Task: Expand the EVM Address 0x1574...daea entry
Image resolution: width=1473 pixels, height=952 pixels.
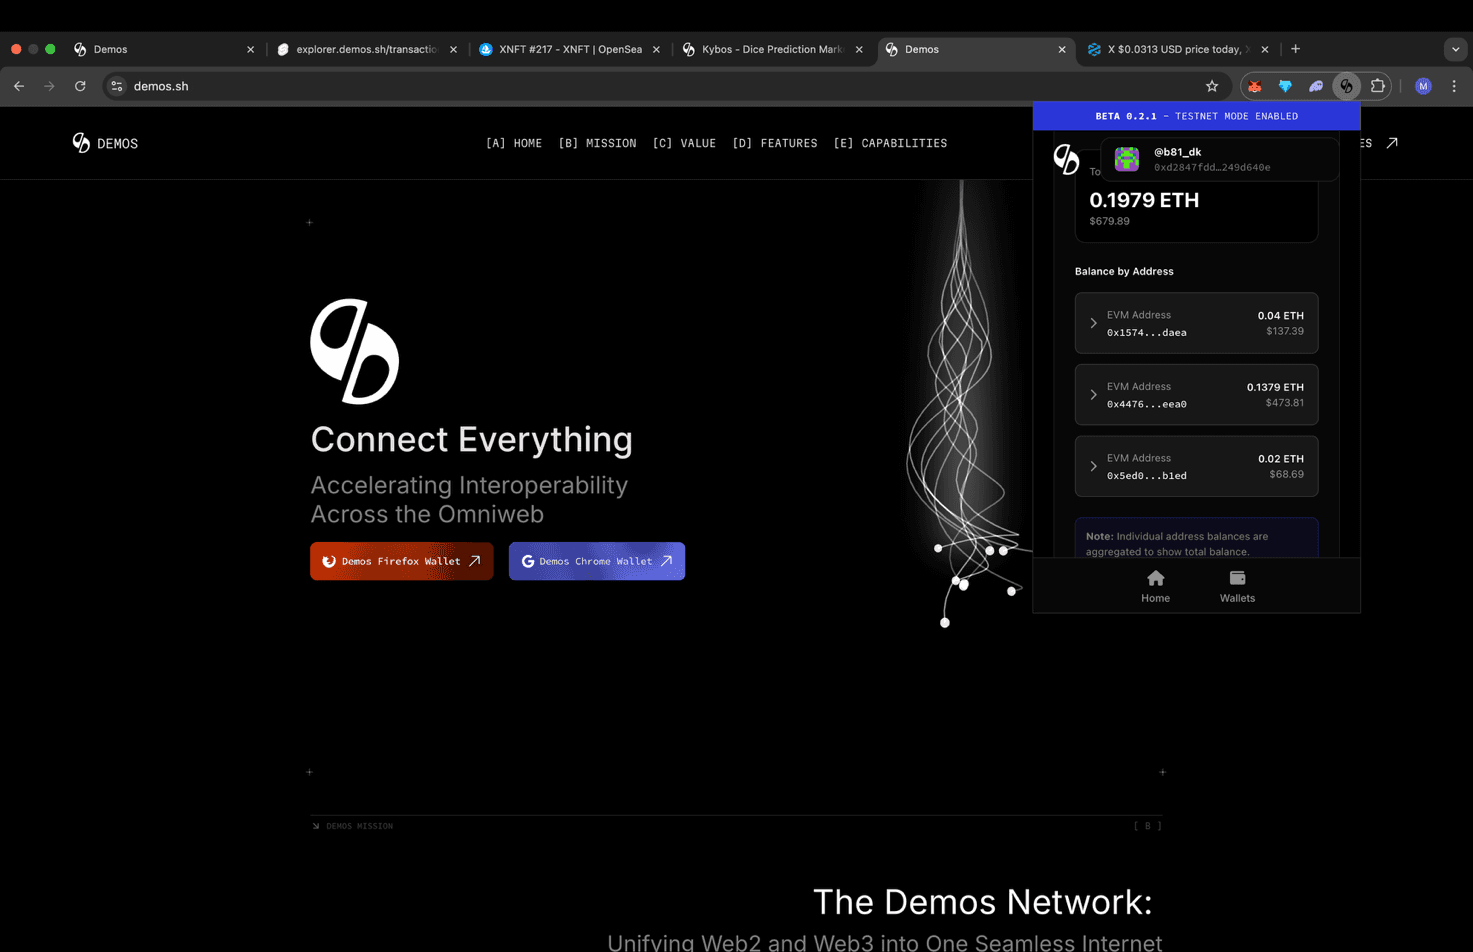Action: 1196,322
